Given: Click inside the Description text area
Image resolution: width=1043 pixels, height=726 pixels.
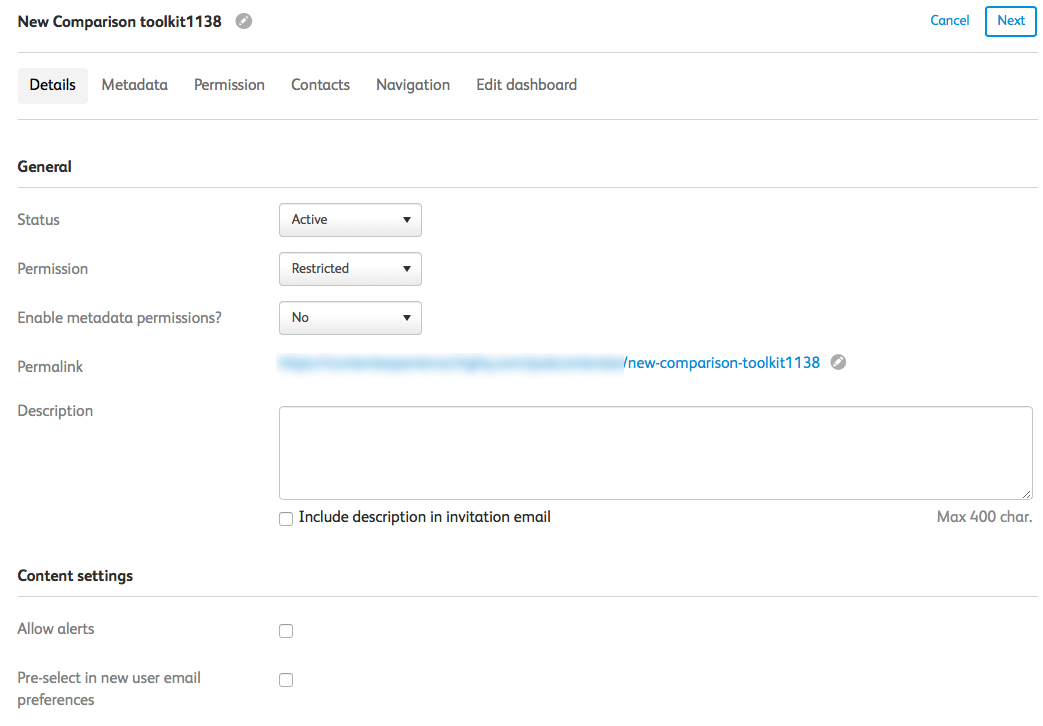Looking at the screenshot, I should [x=655, y=452].
